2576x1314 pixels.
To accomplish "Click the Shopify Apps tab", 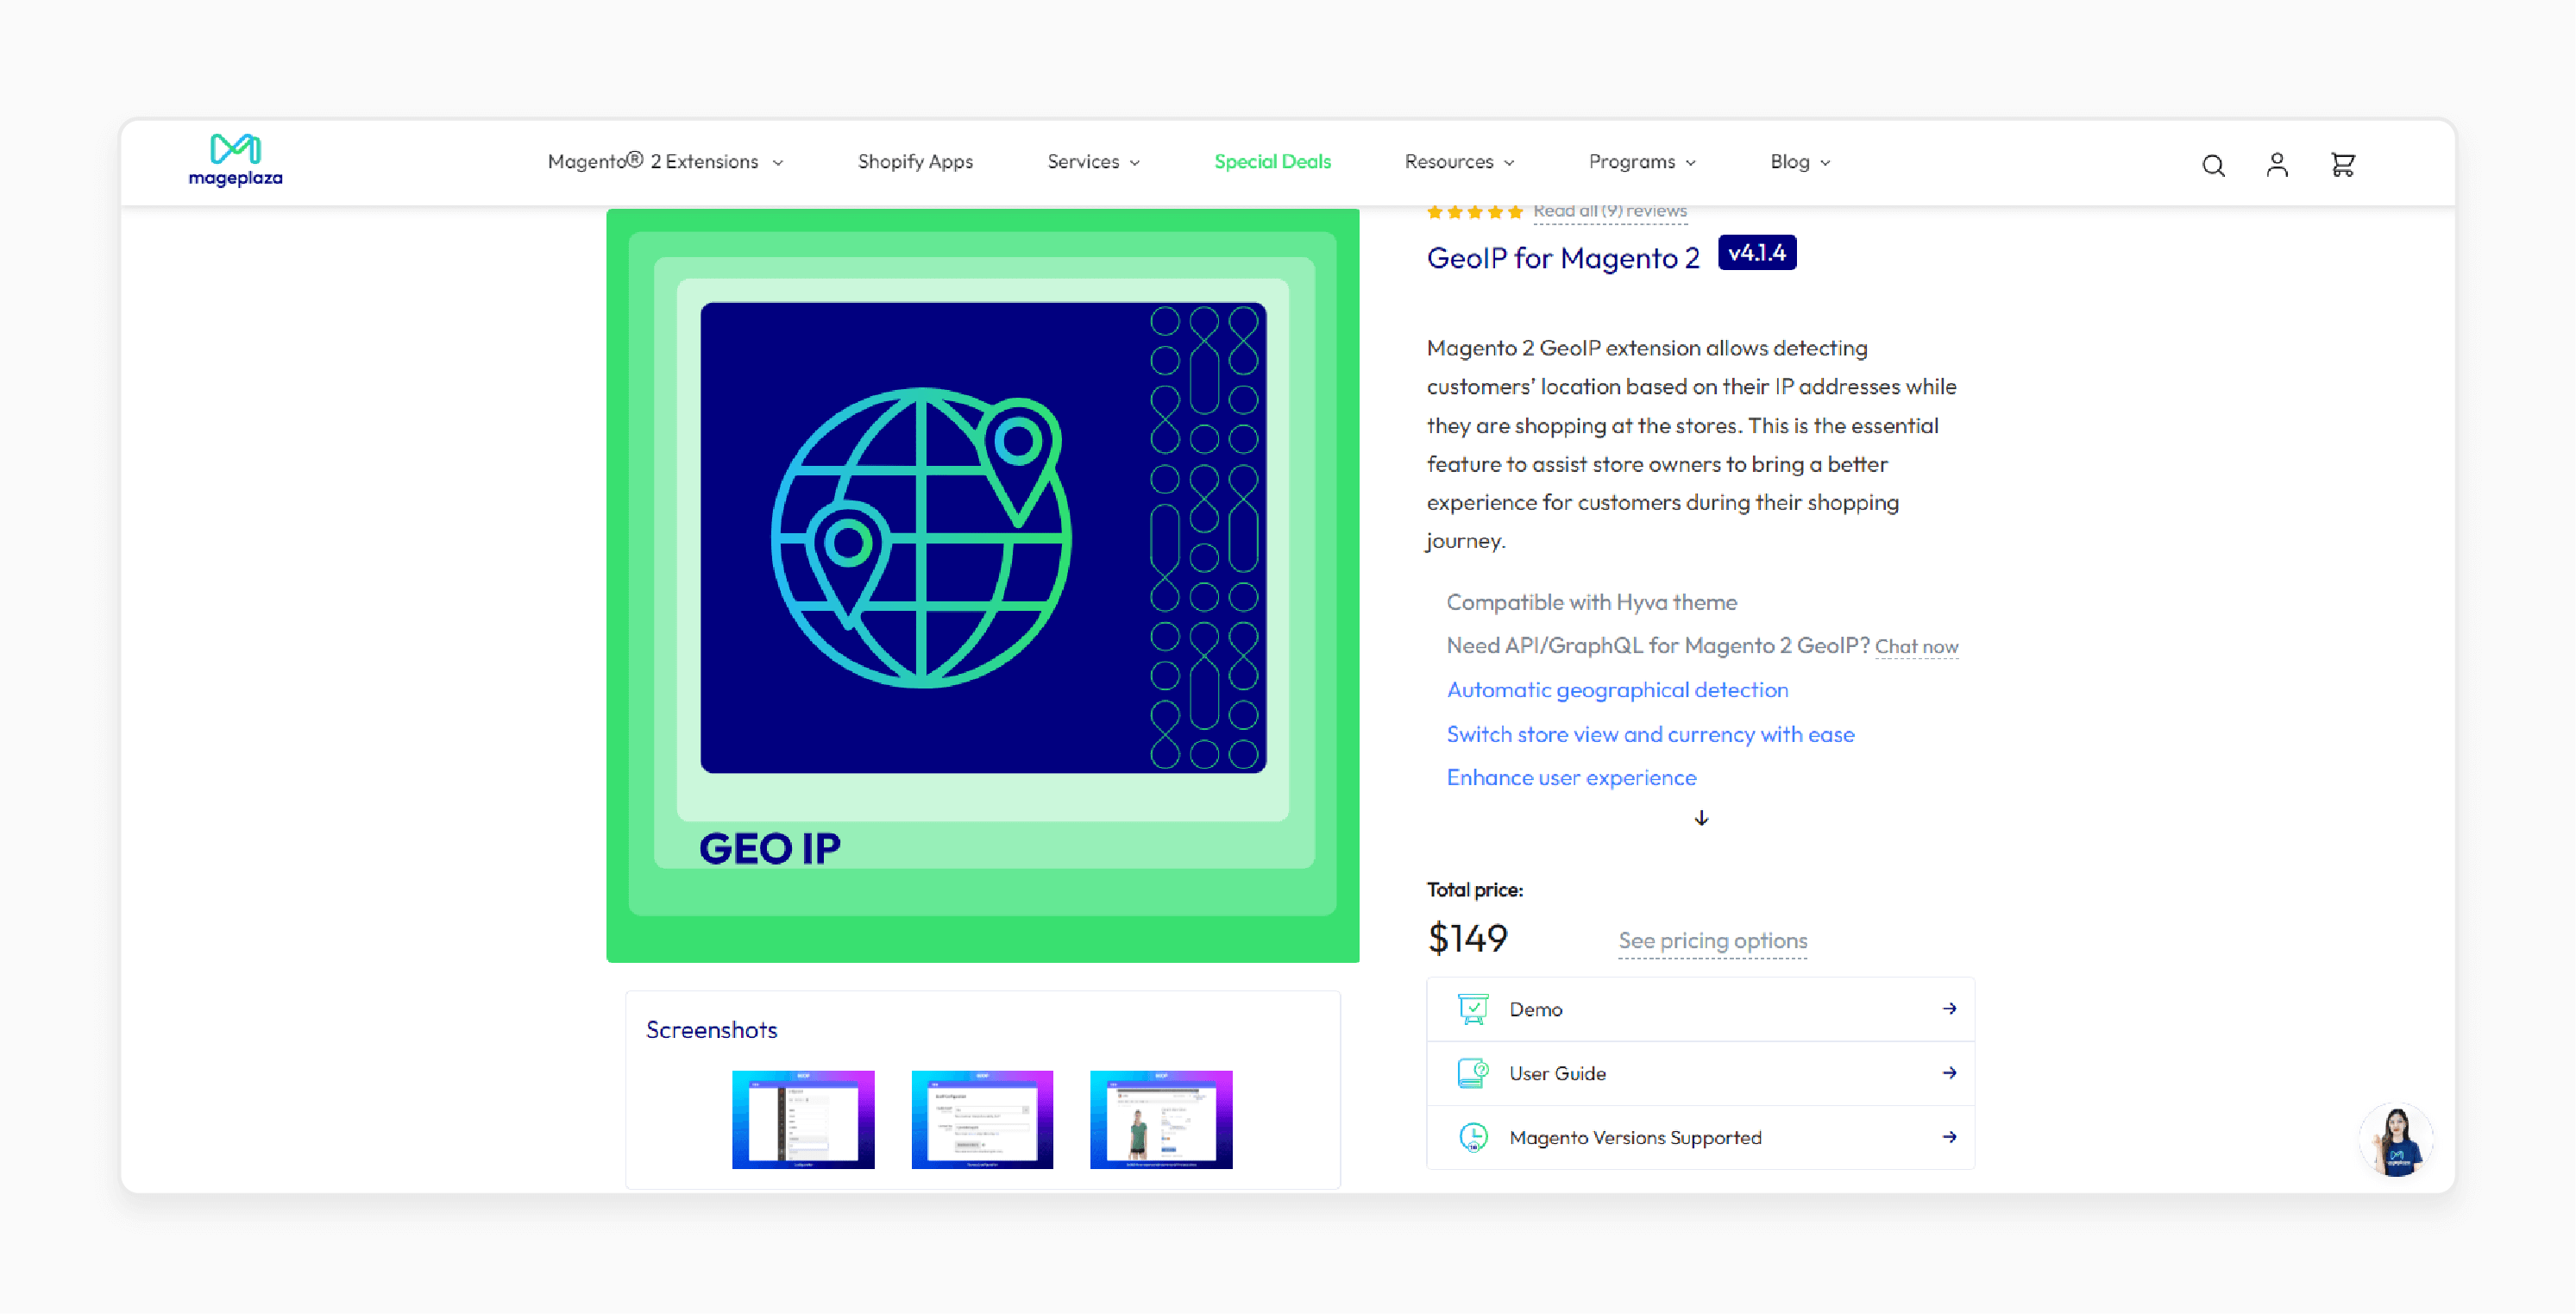I will [918, 160].
